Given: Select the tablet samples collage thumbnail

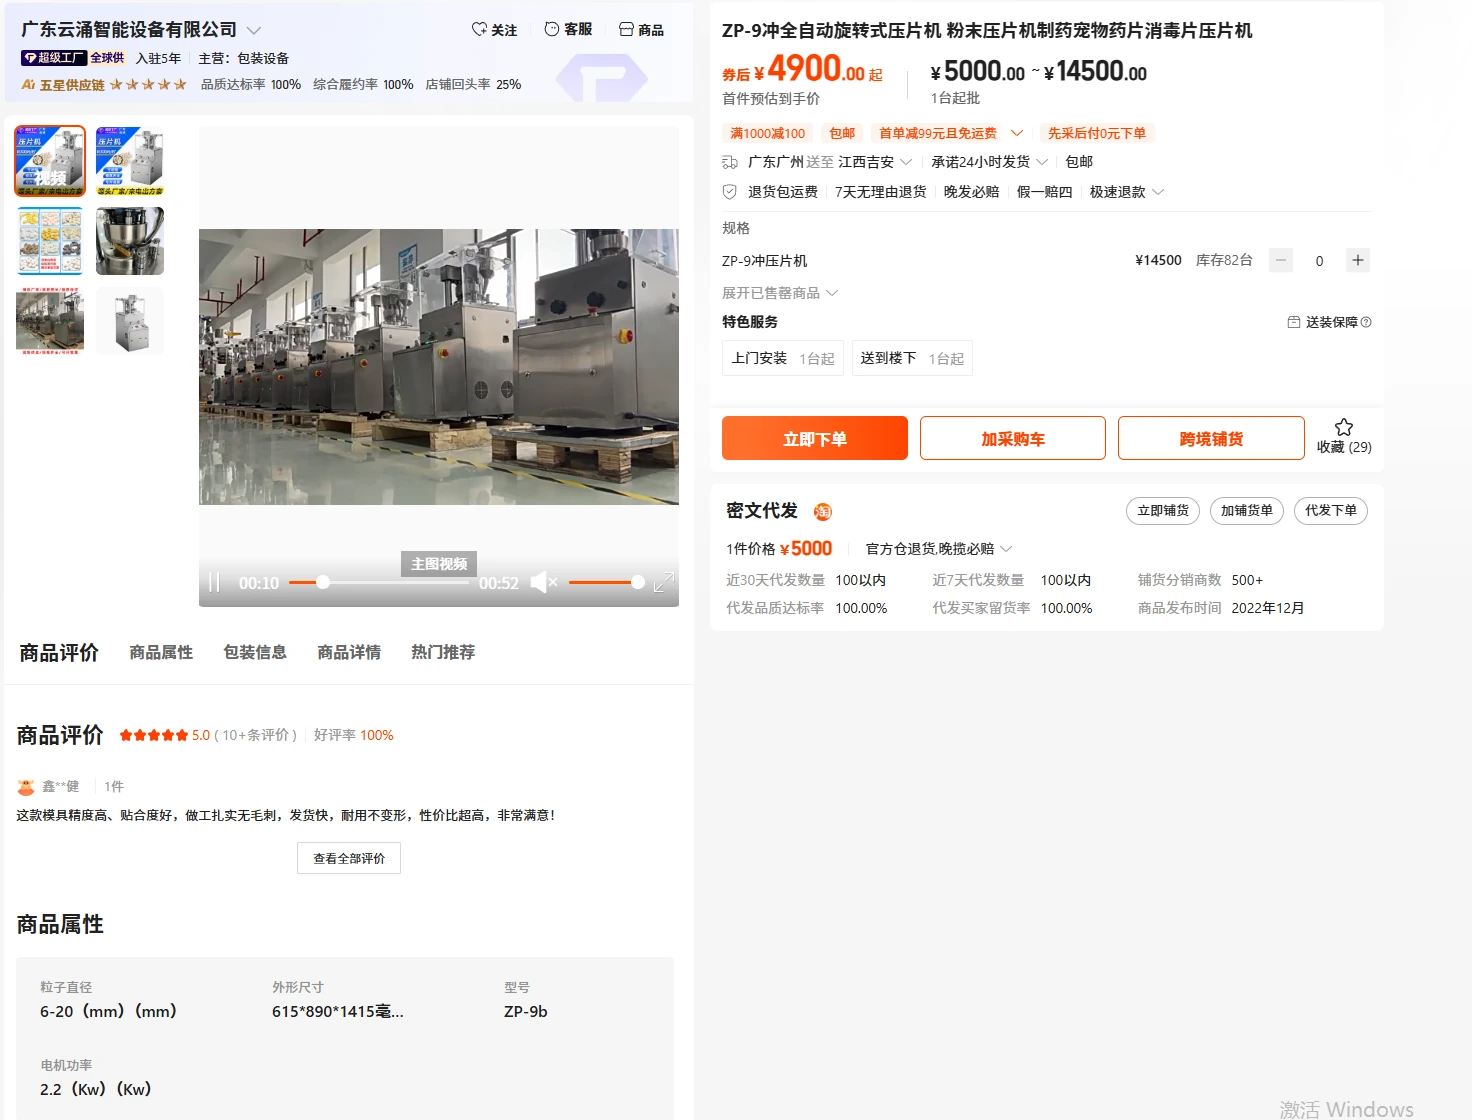Looking at the screenshot, I should pyautogui.click(x=50, y=241).
